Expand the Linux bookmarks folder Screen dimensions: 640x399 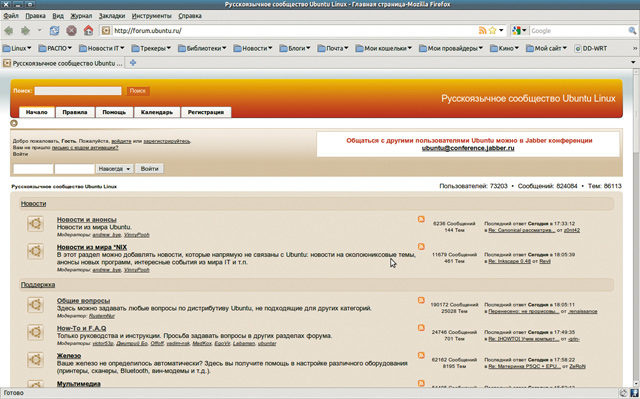point(17,49)
